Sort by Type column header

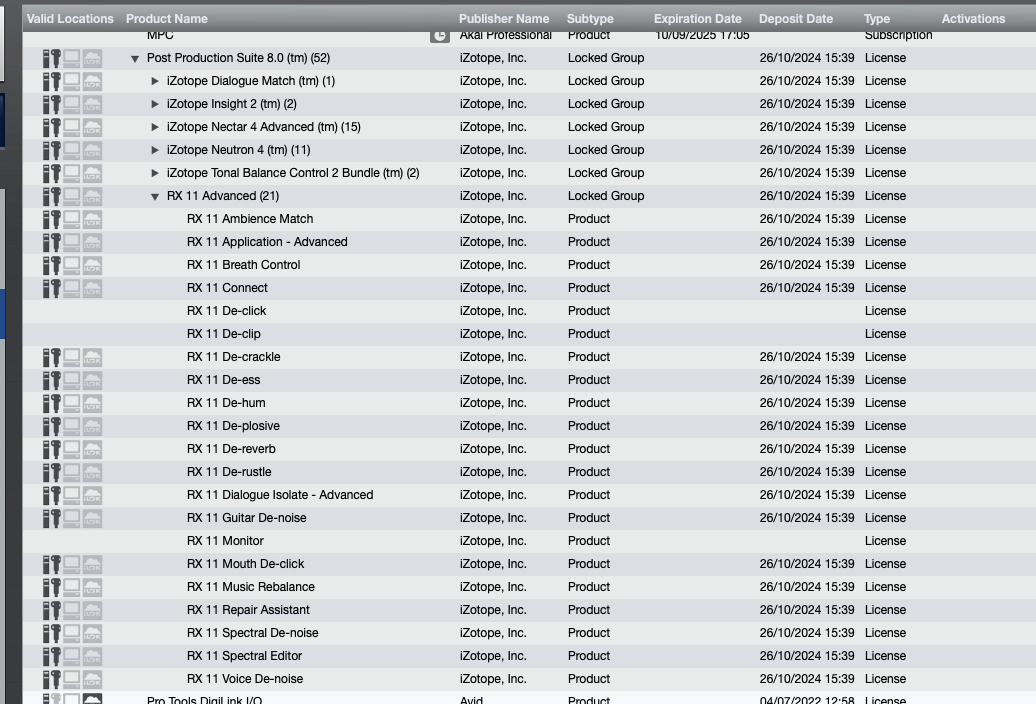(877, 19)
